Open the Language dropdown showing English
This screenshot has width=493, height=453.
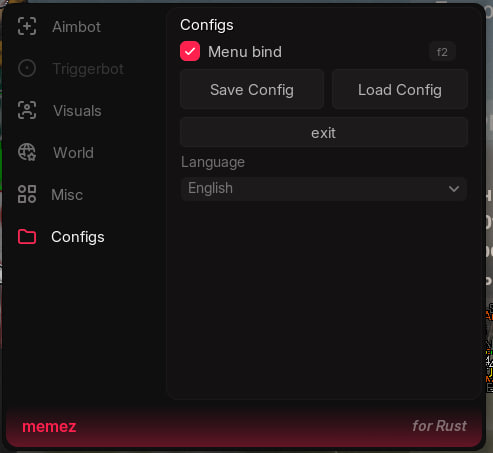[x=323, y=189]
